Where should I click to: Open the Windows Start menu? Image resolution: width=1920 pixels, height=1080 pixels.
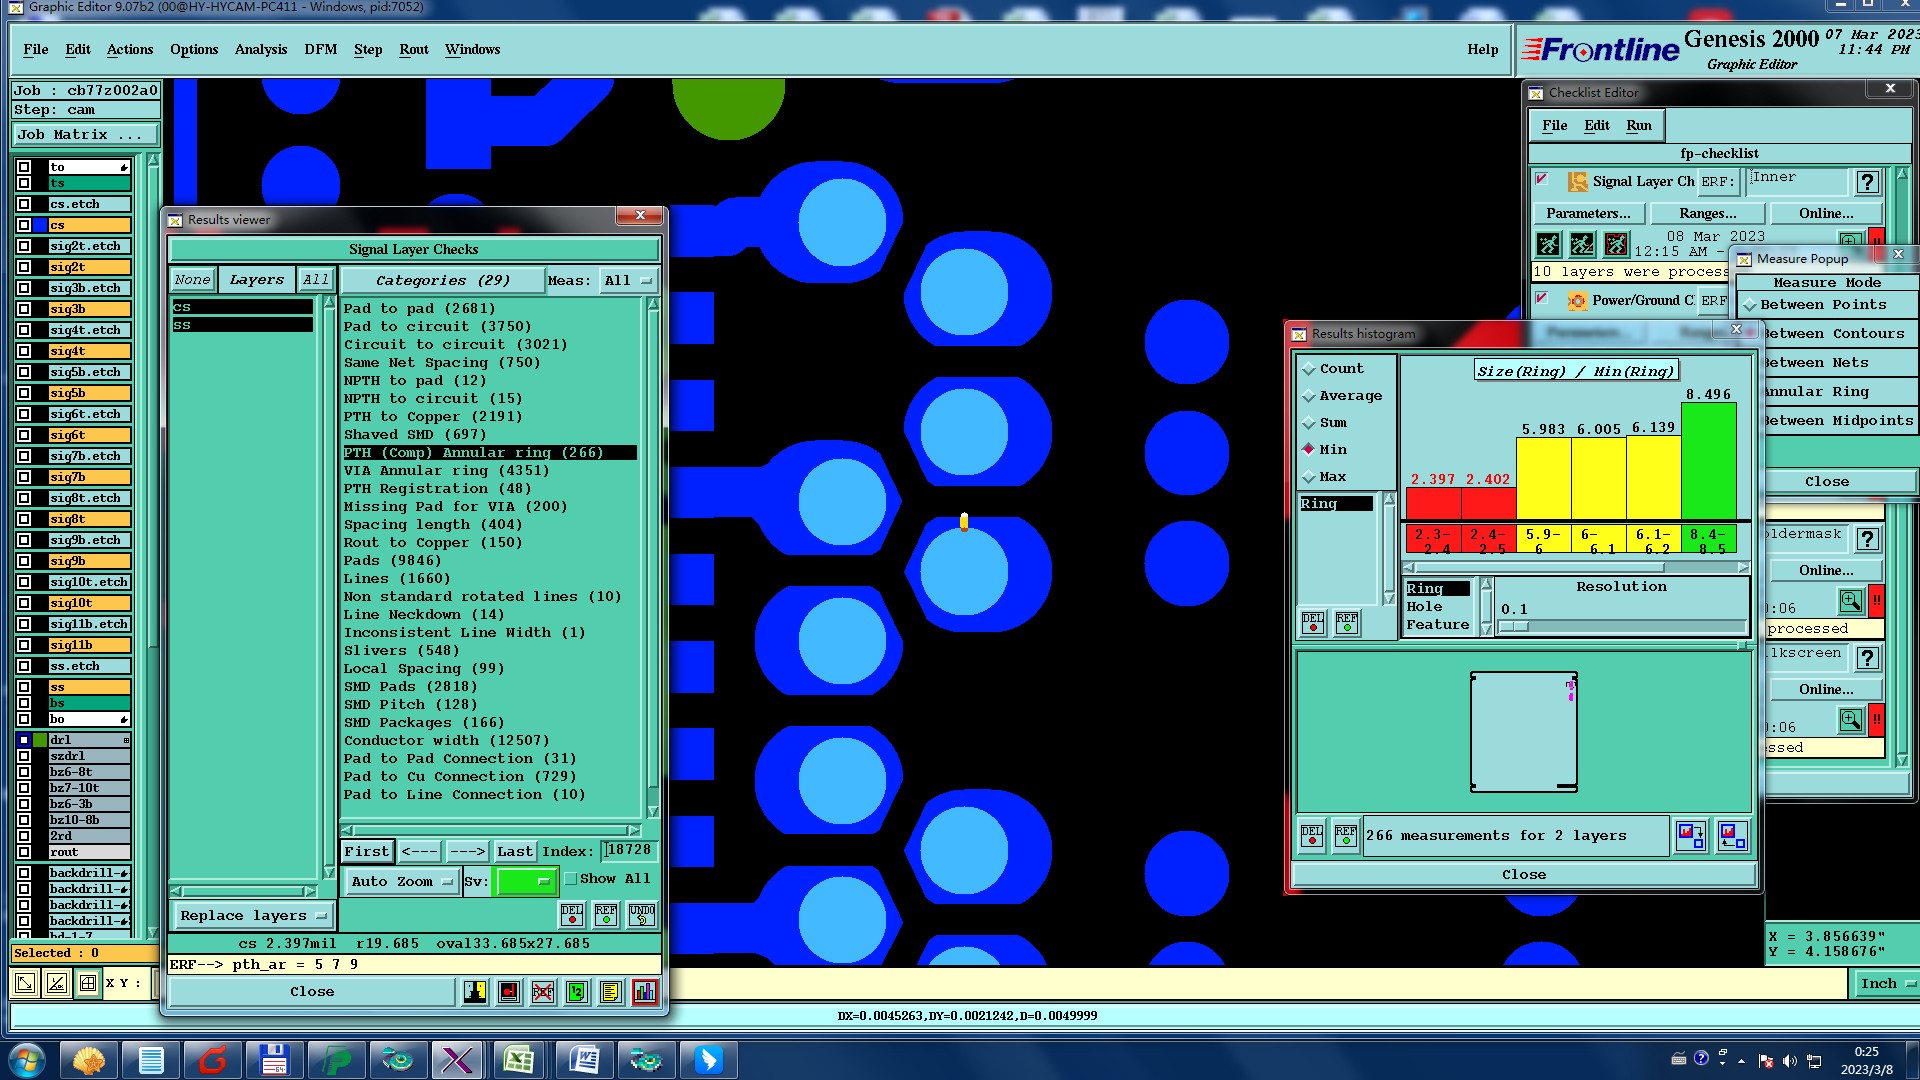26,1060
